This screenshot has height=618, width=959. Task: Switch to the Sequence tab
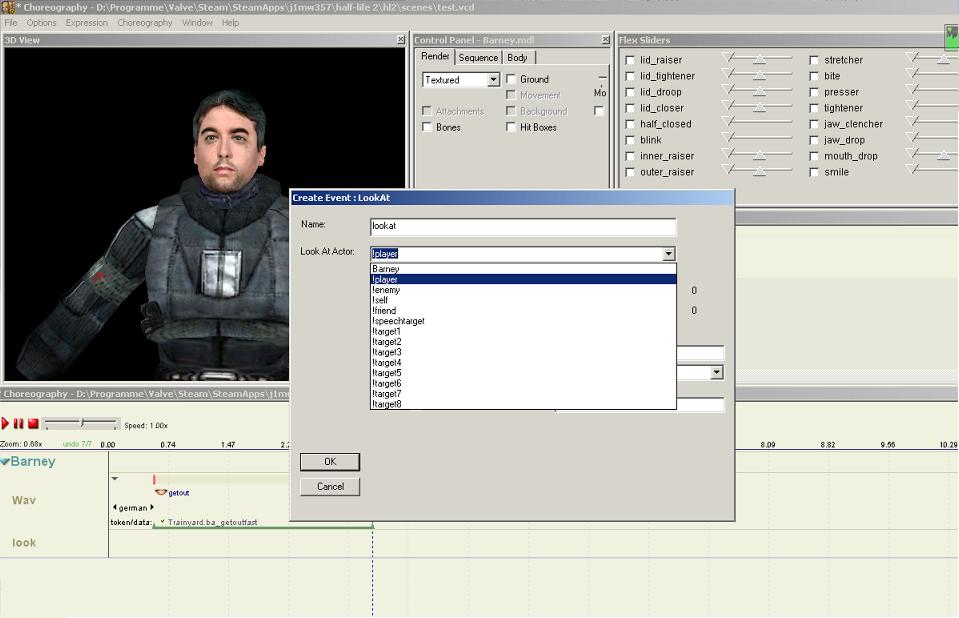tap(478, 58)
